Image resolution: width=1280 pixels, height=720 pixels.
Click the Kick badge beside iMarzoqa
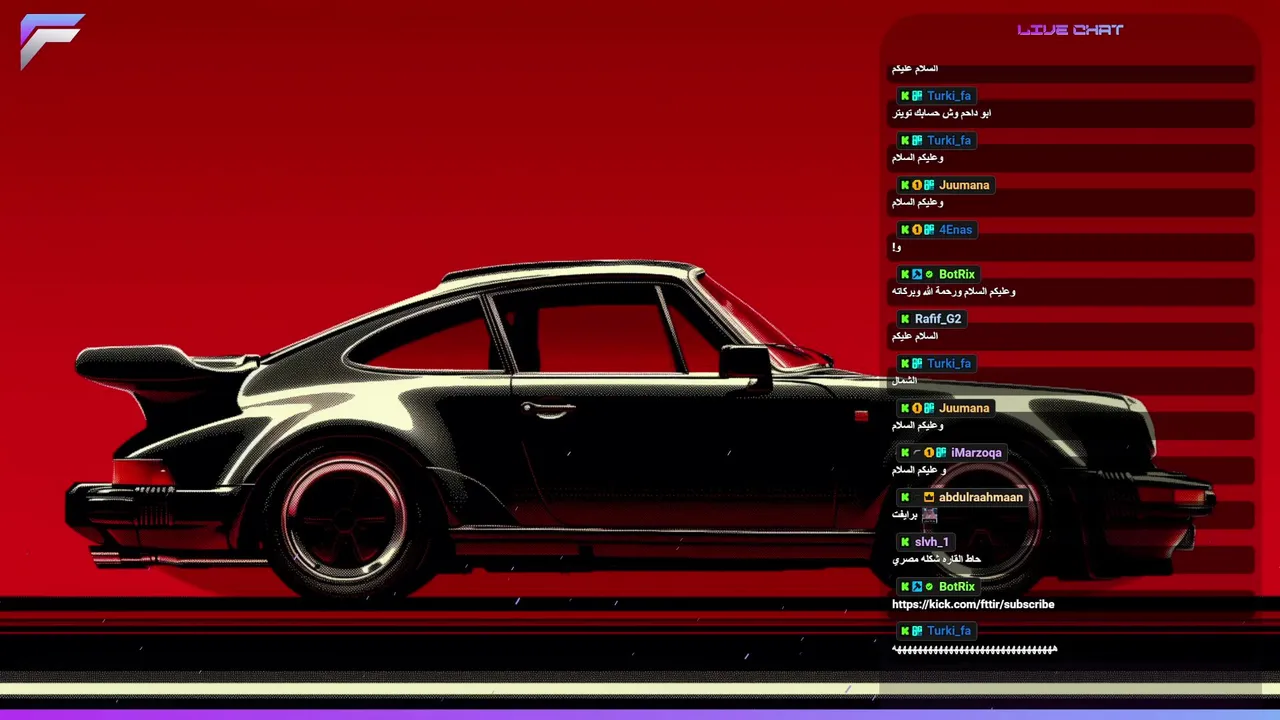[905, 453]
